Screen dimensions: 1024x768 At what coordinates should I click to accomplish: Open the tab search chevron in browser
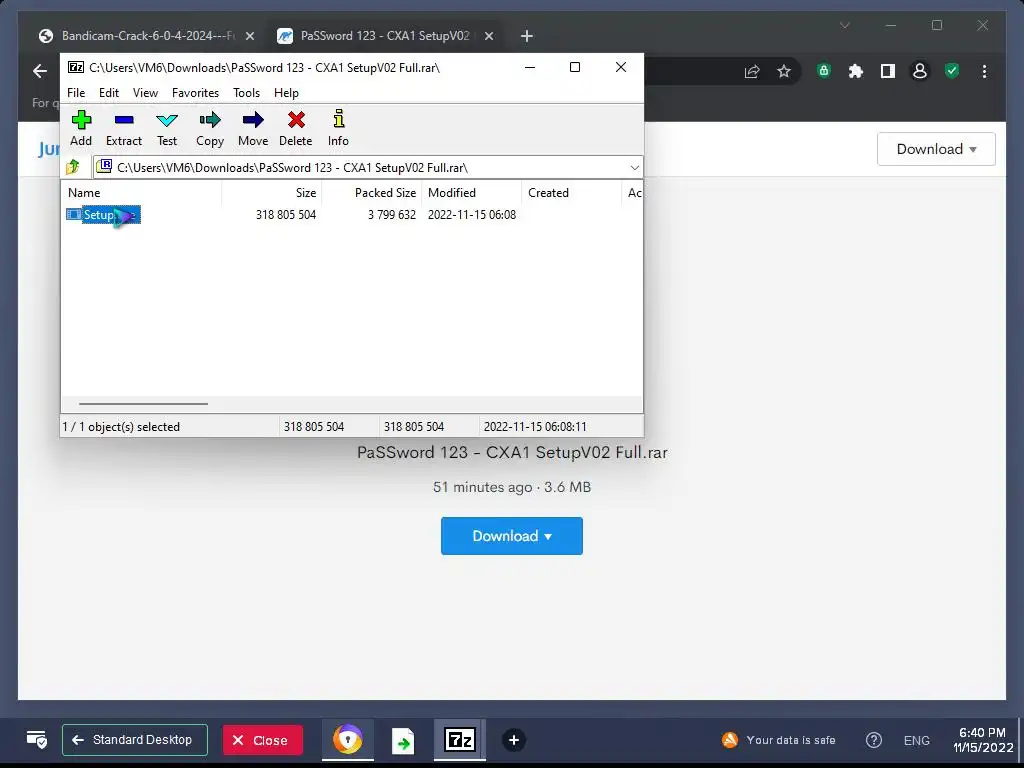point(844,25)
